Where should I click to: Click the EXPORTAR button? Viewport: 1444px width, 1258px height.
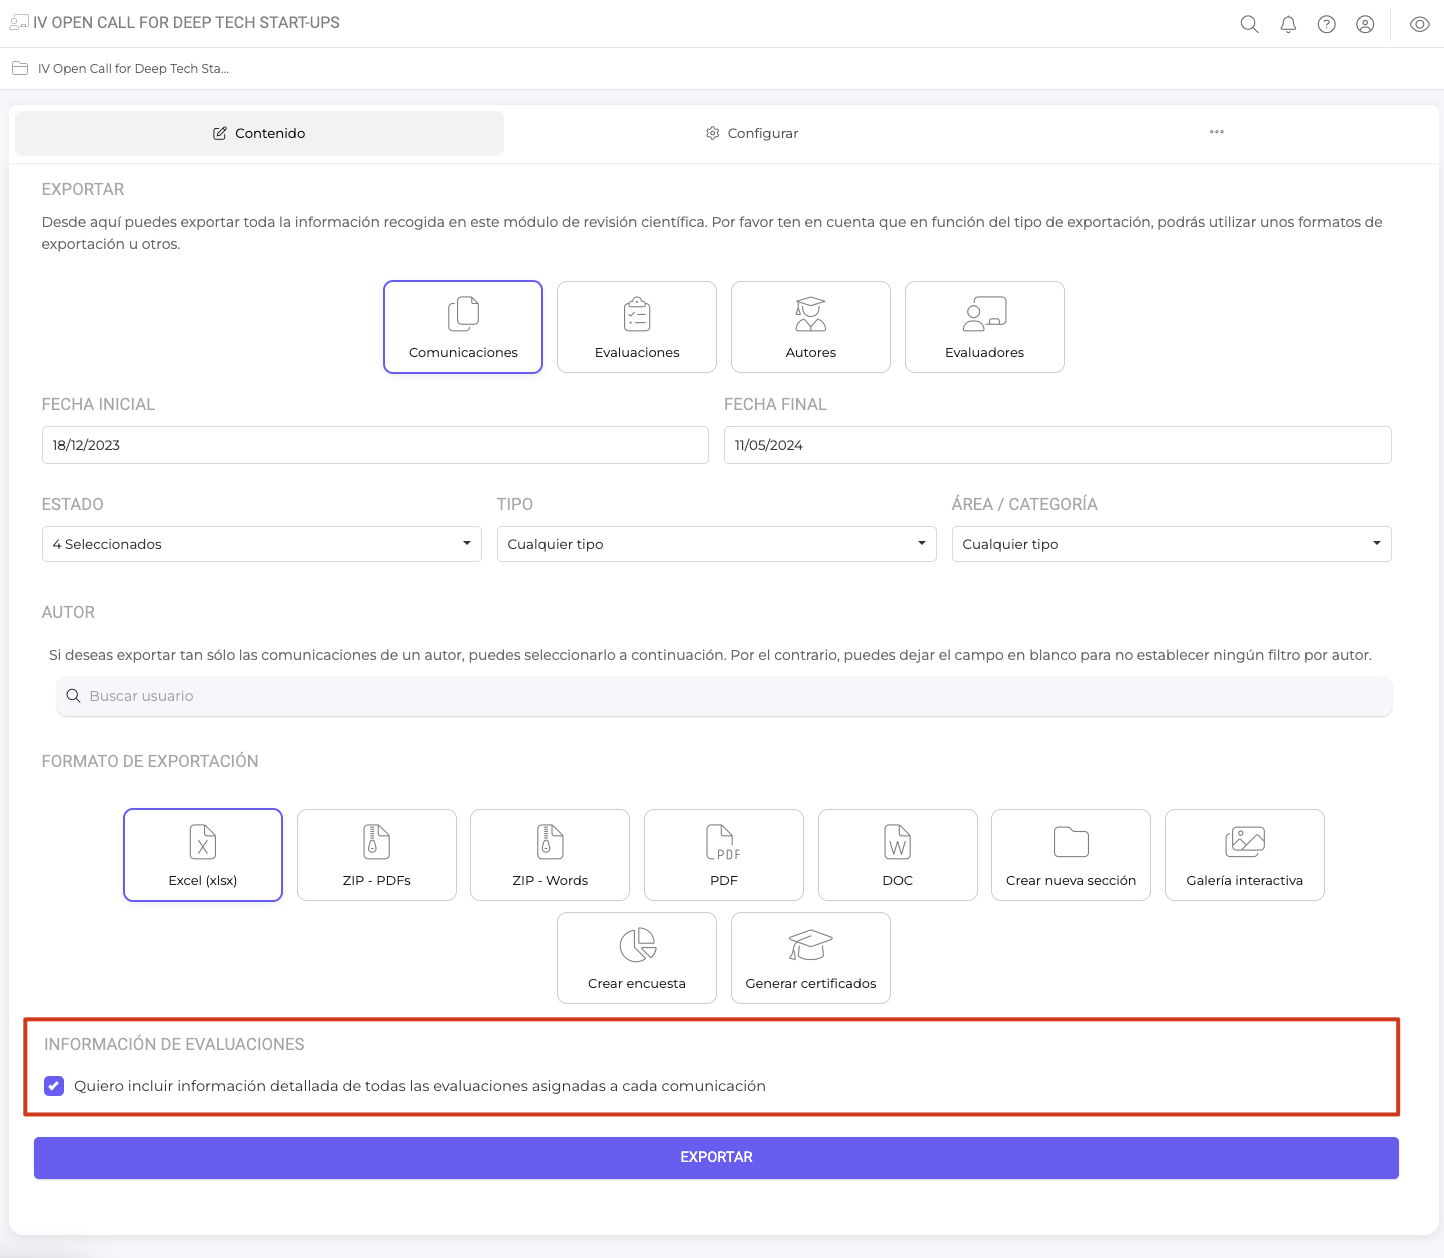(x=716, y=1157)
